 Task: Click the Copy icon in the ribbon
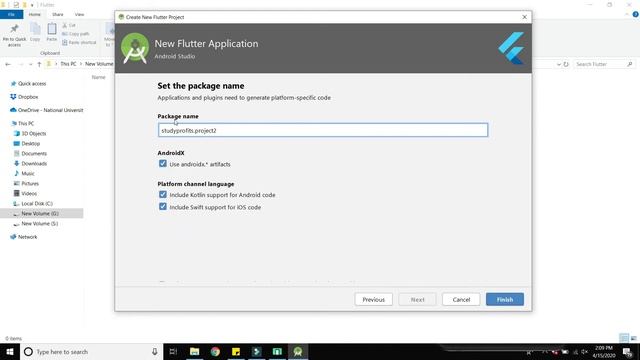point(35,32)
